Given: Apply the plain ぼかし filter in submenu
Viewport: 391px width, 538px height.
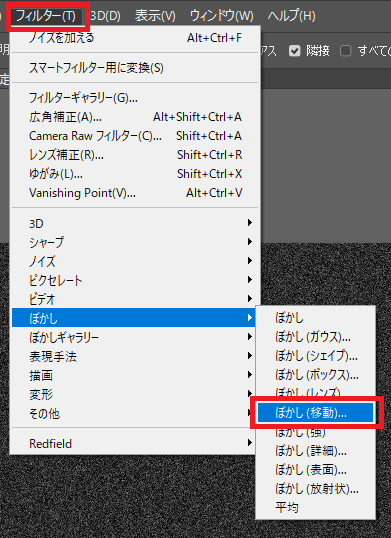Looking at the screenshot, I should (316, 318).
